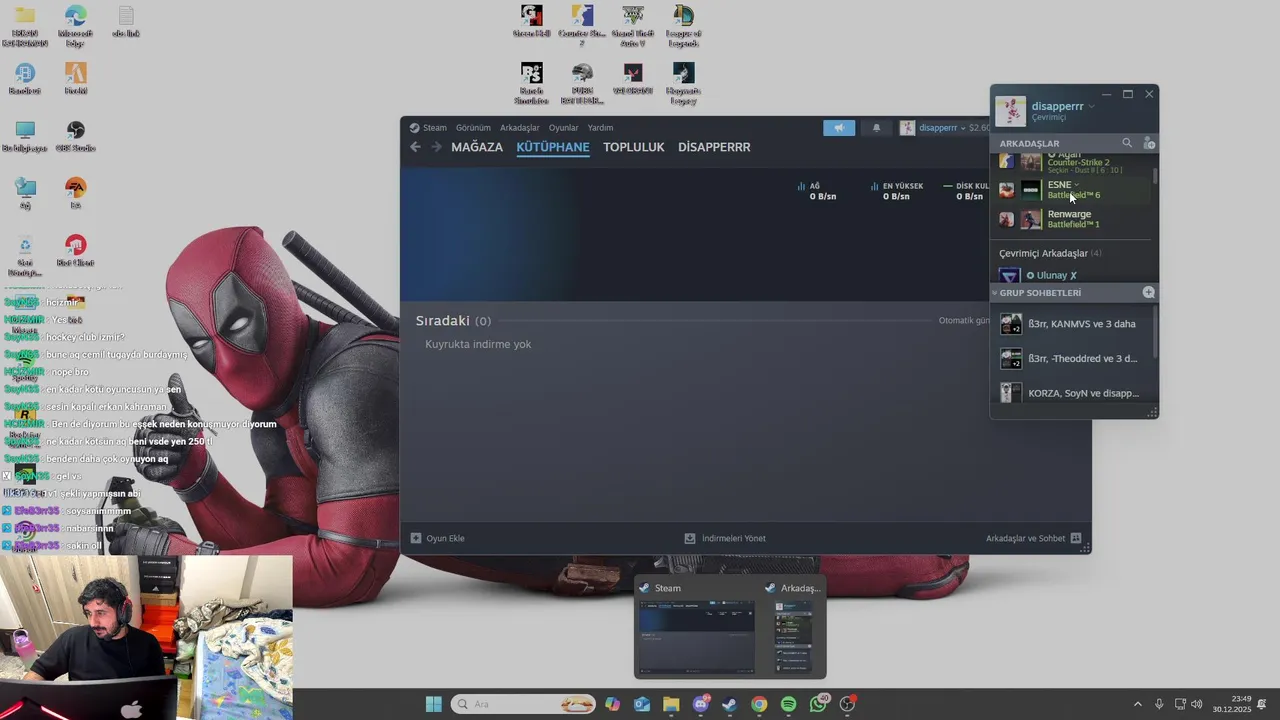Image resolution: width=1280 pixels, height=720 pixels.
Task: Select the EA desktop shortcut
Action: coord(75,193)
